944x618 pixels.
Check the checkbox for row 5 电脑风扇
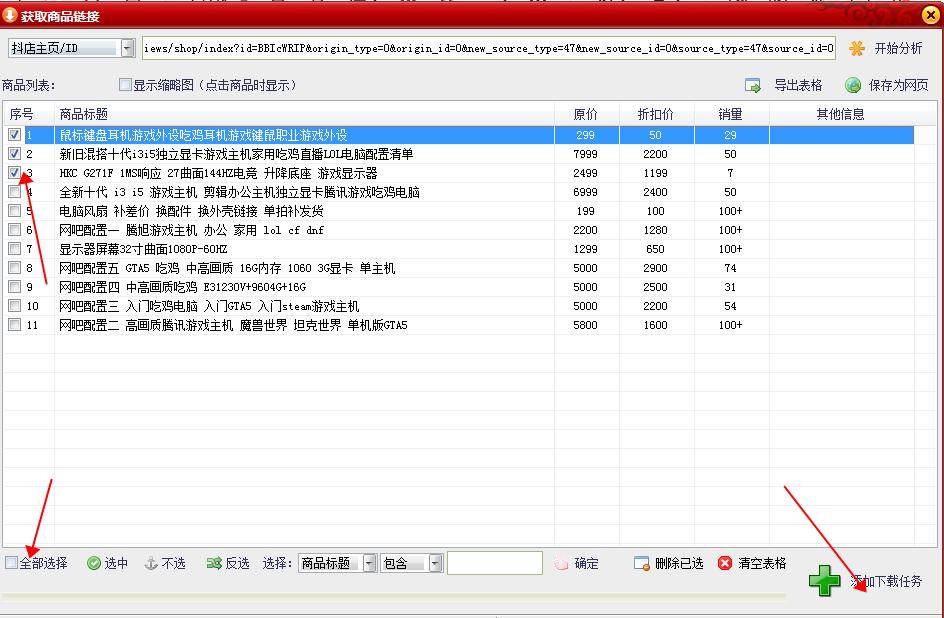[14, 211]
